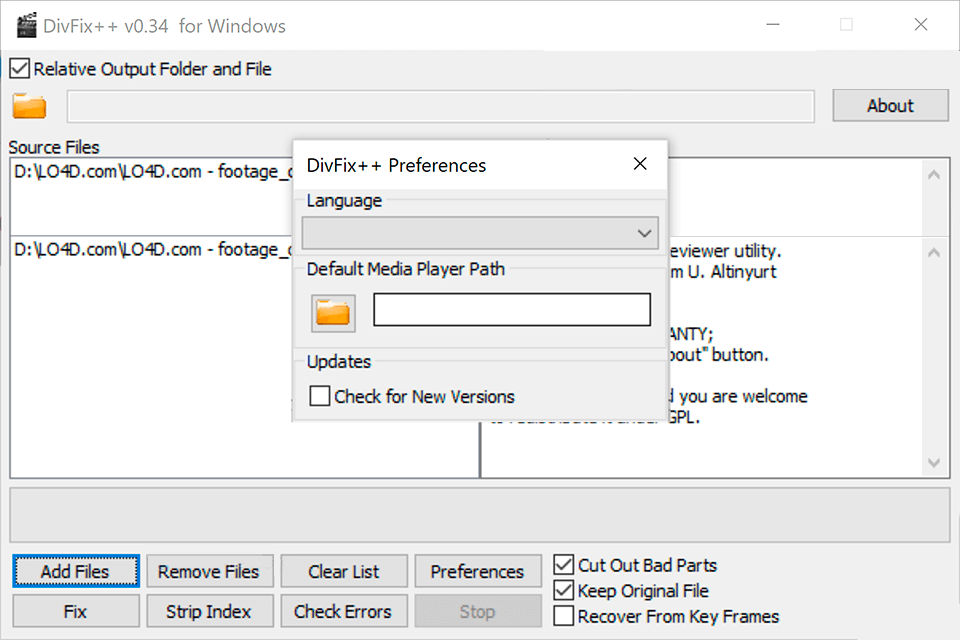The image size is (960, 640).
Task: Open the Preferences dialog button
Action: tap(477, 571)
